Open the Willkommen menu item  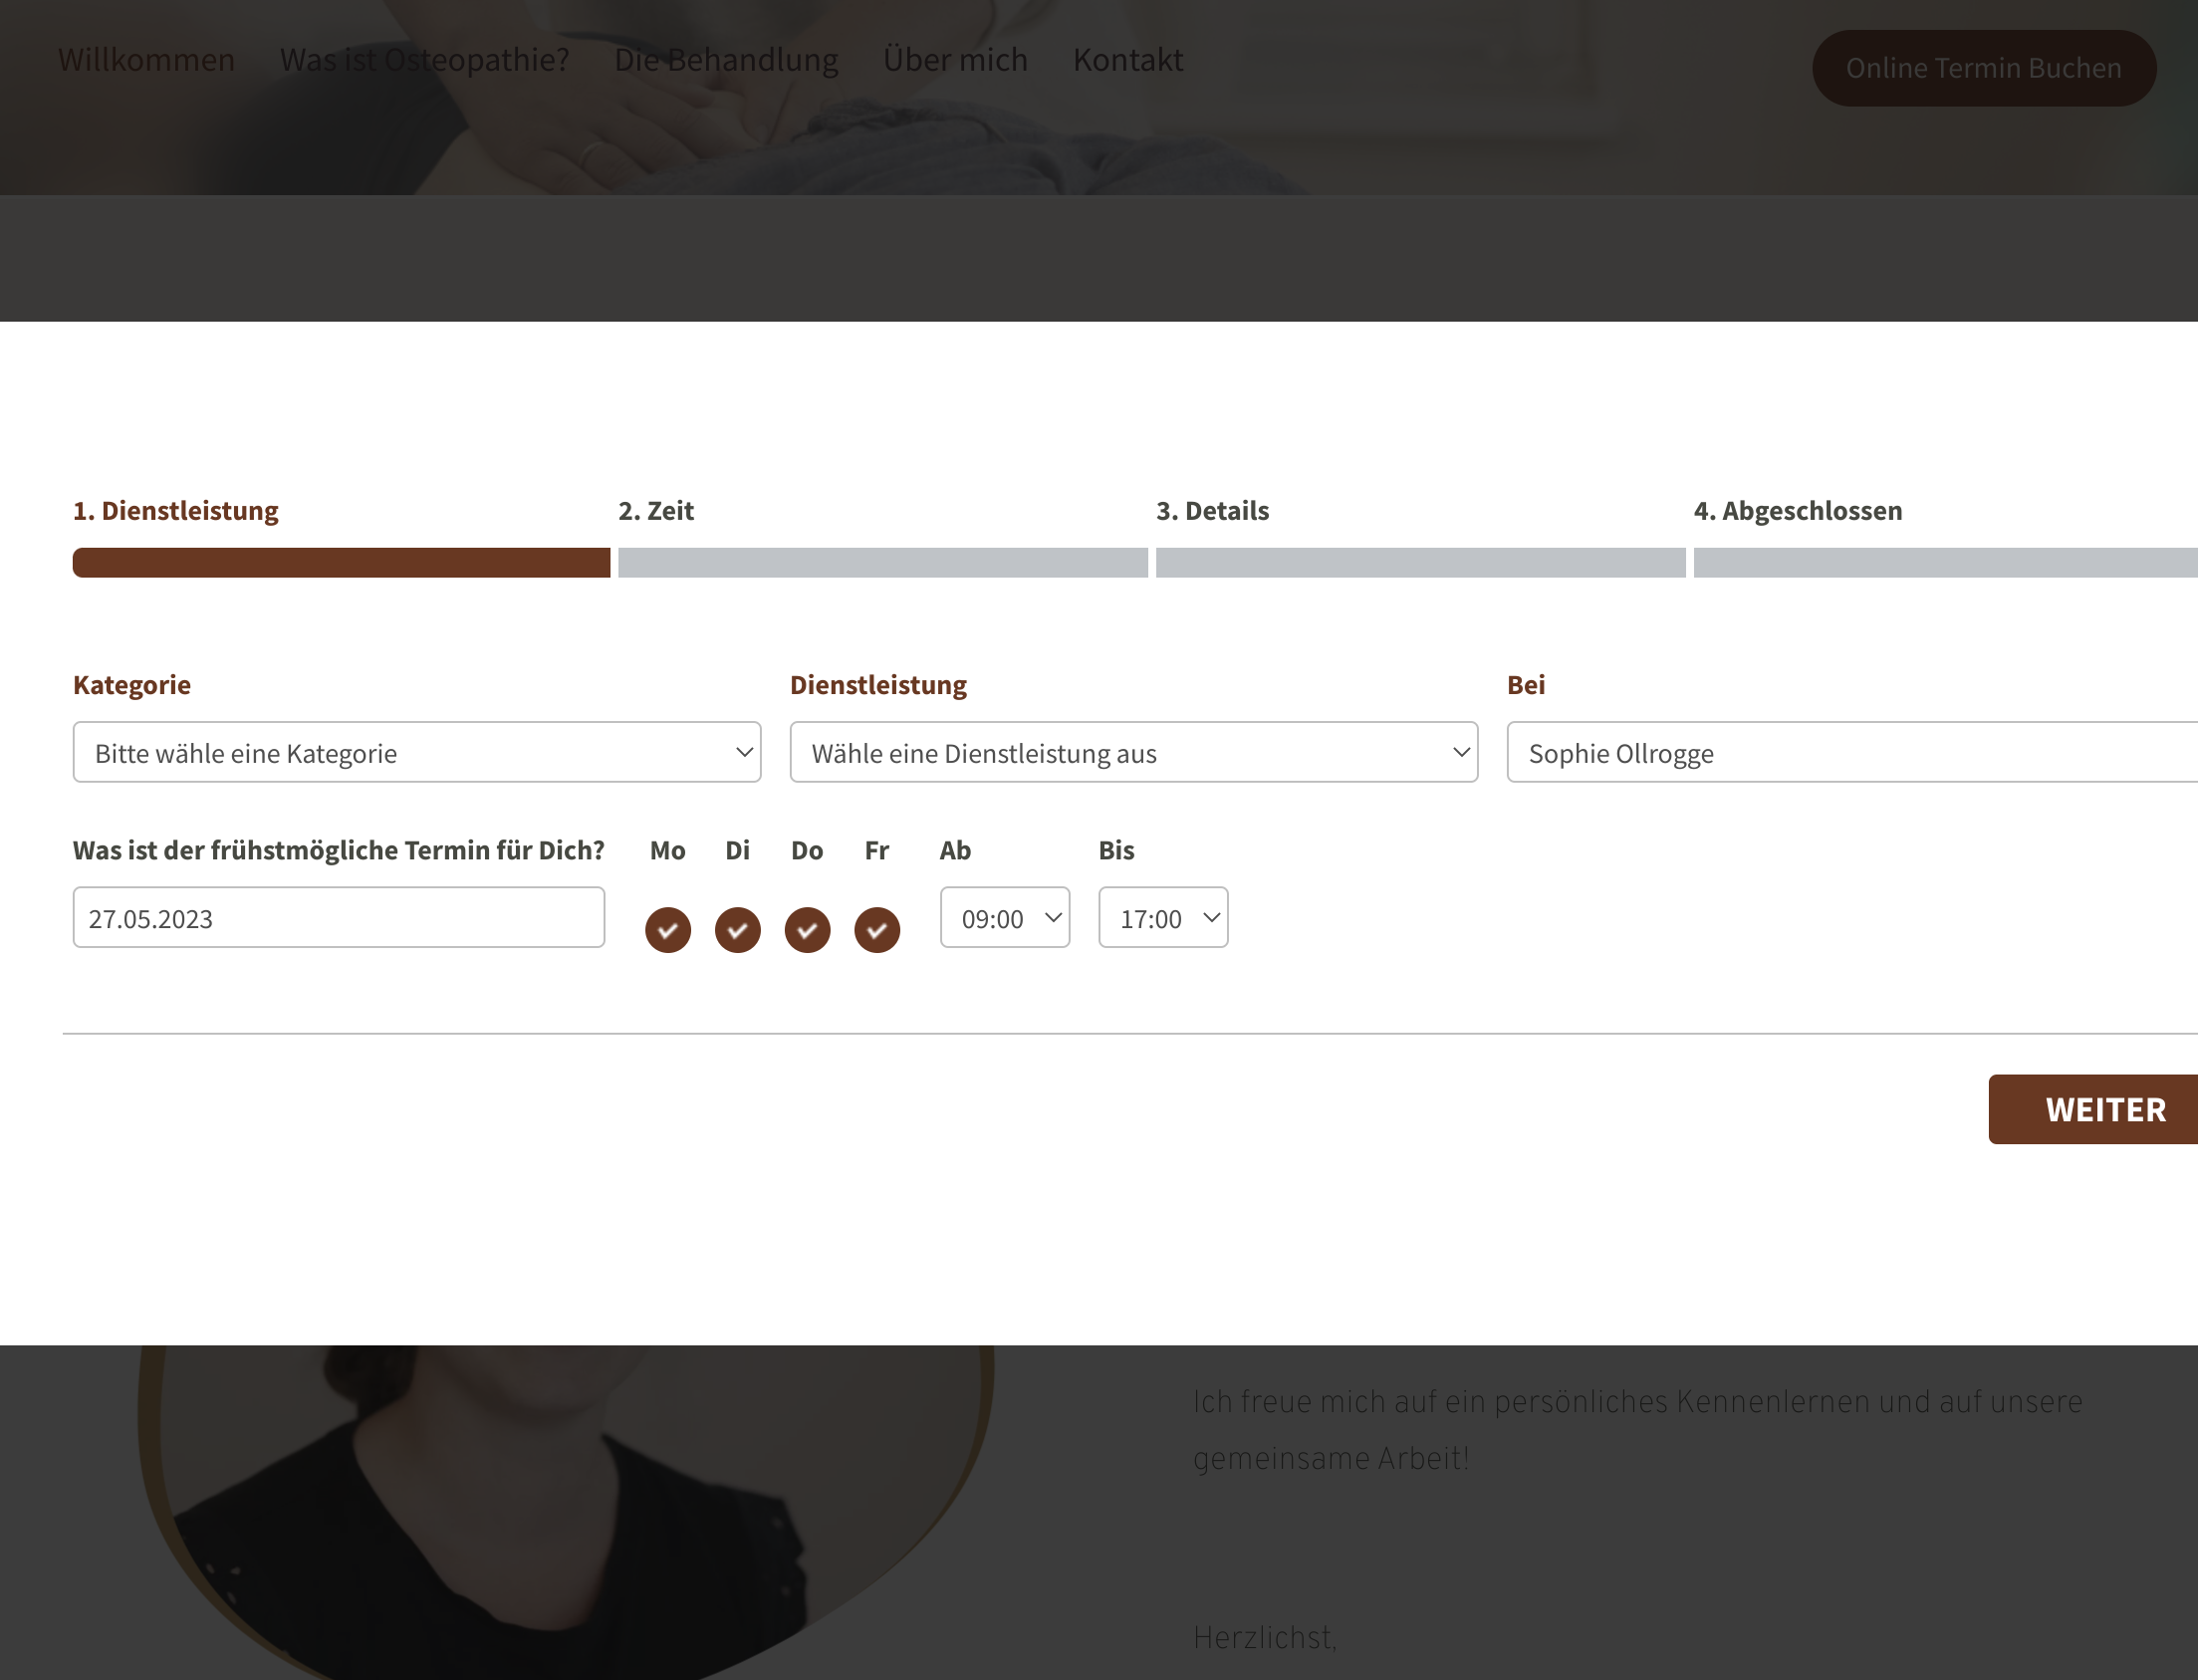[x=146, y=60]
